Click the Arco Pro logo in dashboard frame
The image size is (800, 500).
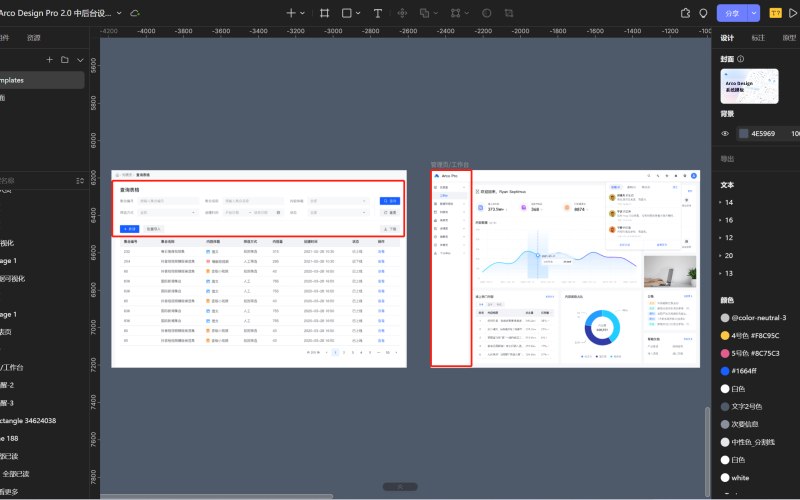tap(446, 176)
